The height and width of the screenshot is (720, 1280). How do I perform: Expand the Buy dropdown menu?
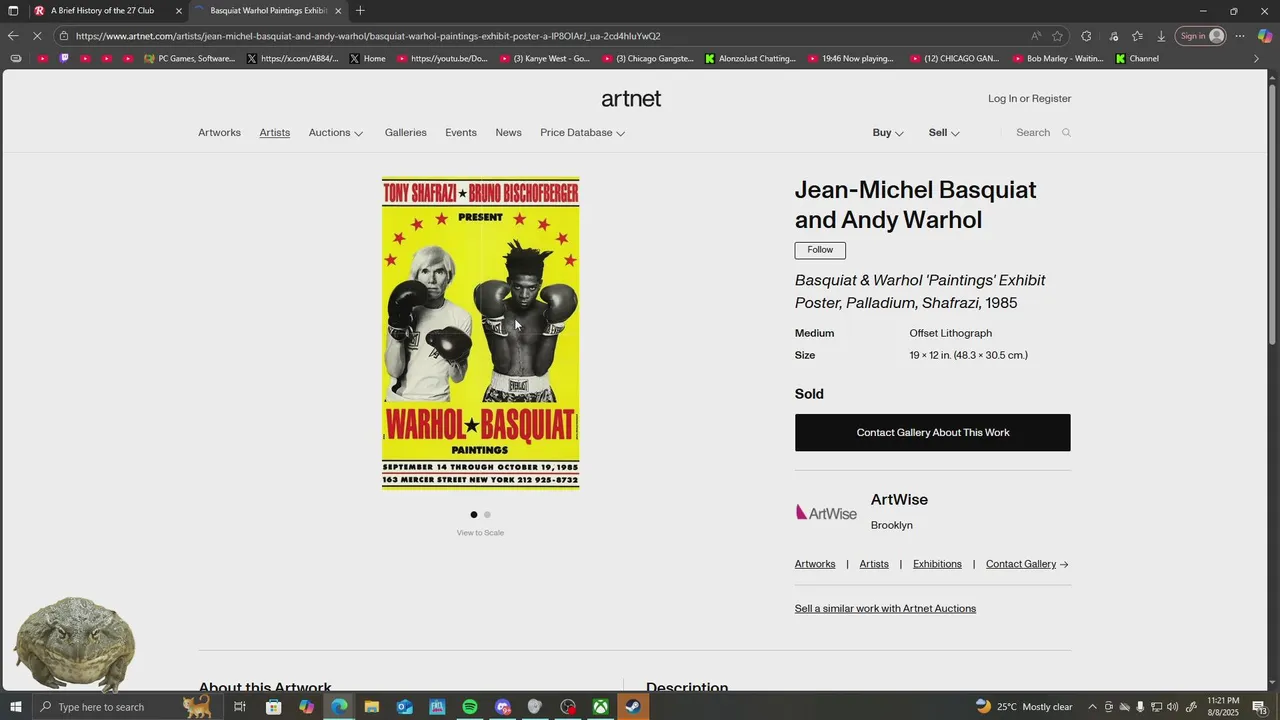[888, 133]
